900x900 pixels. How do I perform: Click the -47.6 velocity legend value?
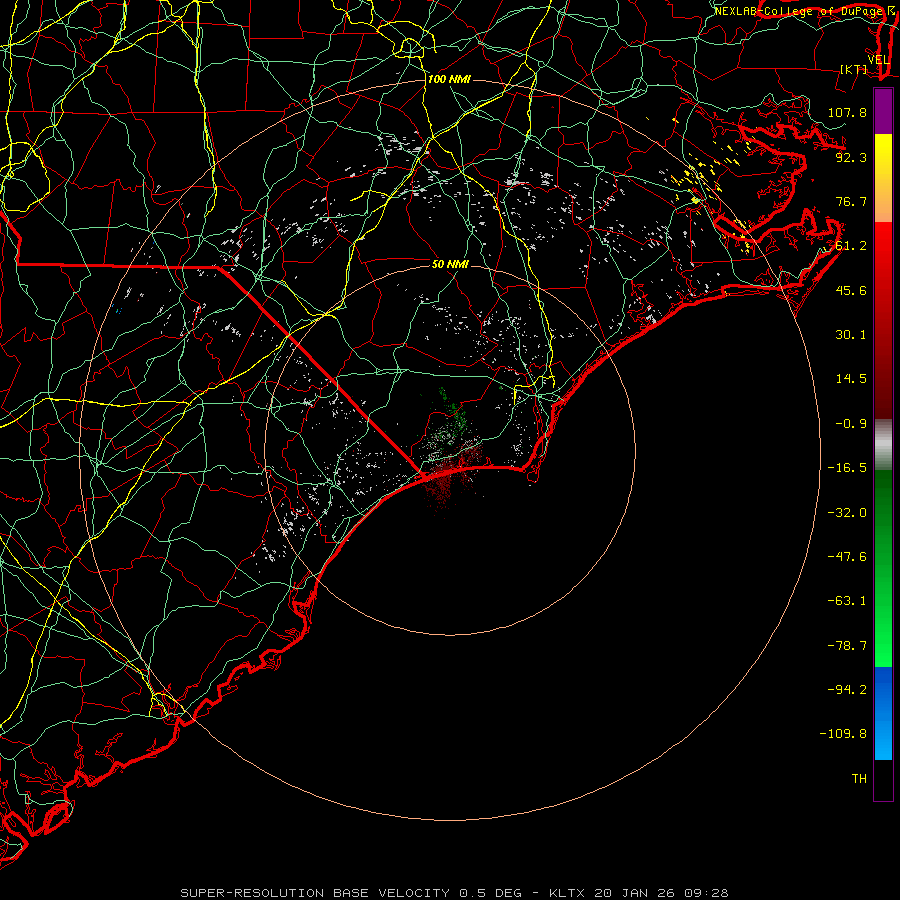[x=847, y=556]
